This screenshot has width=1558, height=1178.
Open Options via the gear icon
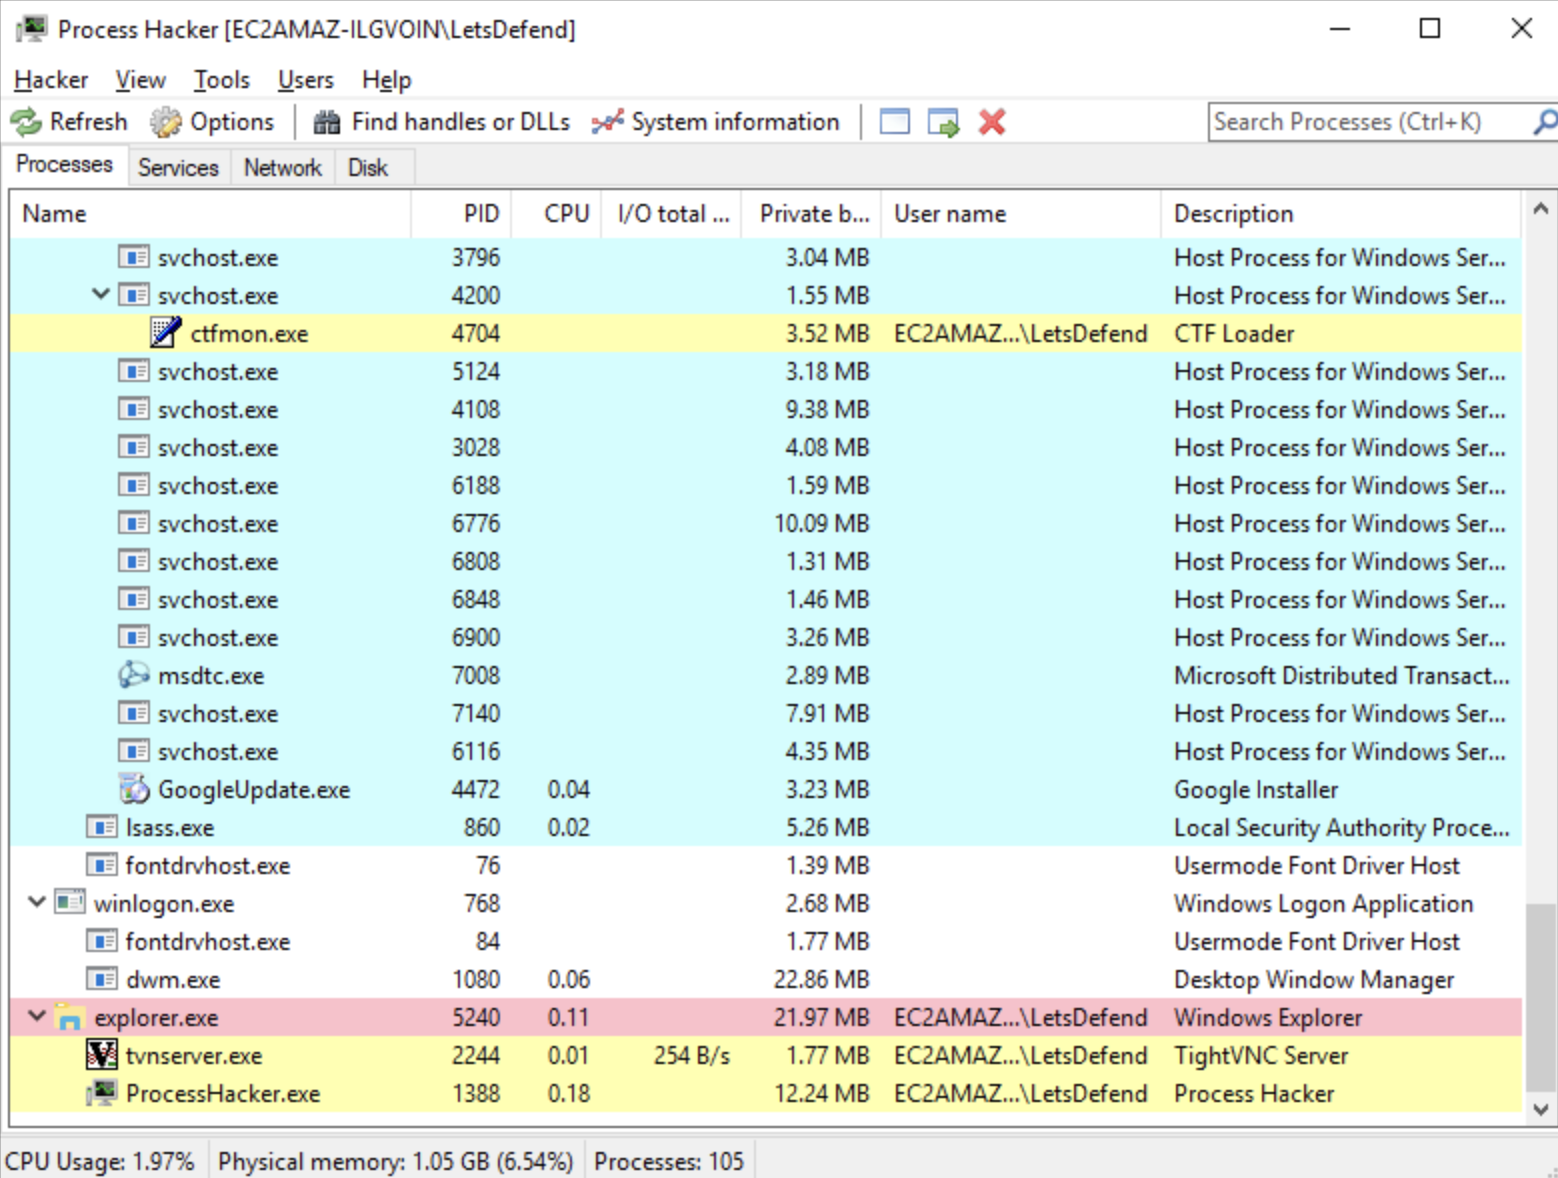coord(166,122)
